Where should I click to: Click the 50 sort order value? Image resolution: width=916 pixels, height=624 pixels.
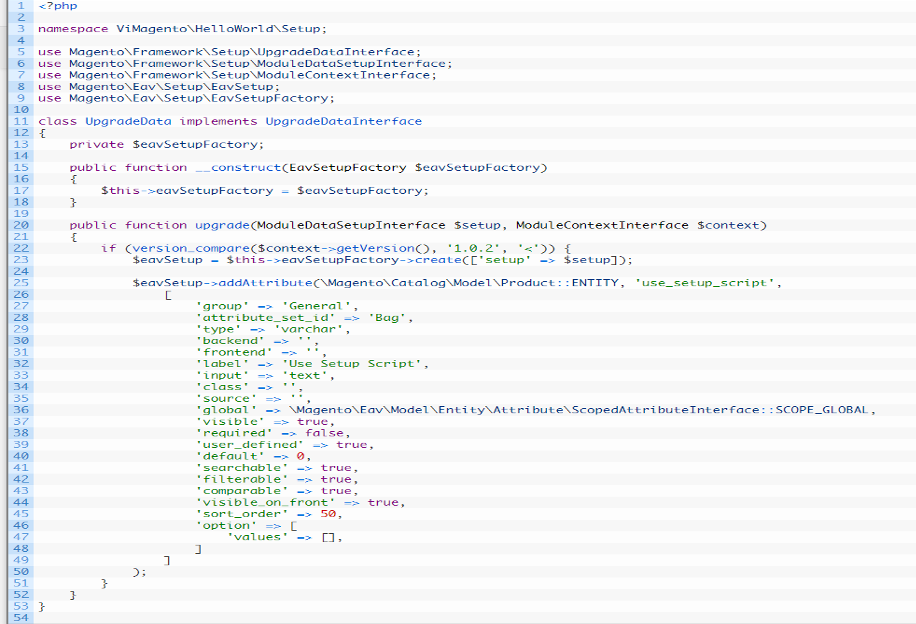pyautogui.click(x=328, y=514)
